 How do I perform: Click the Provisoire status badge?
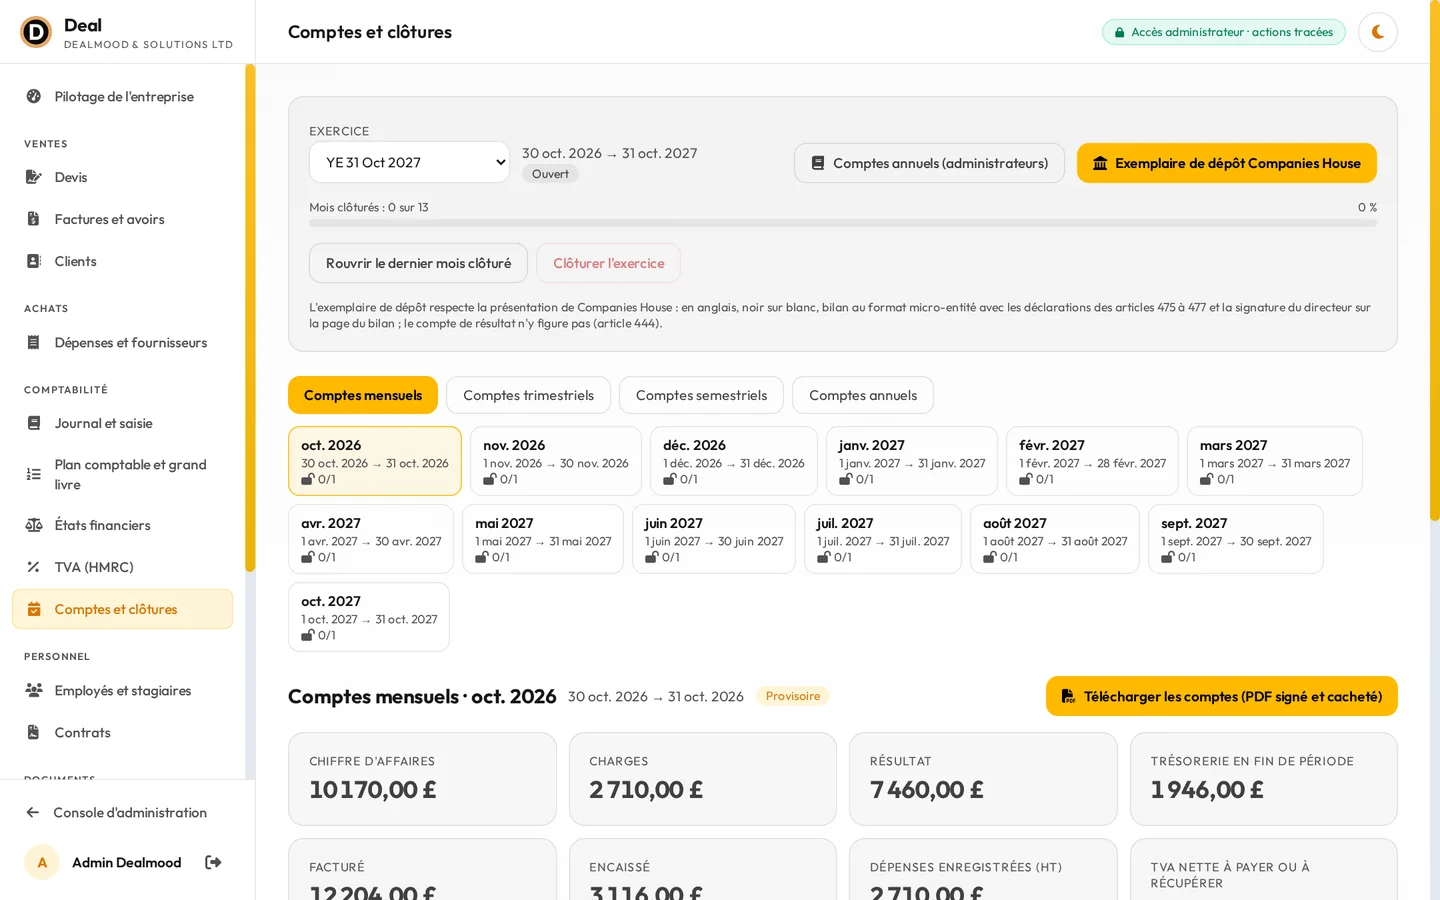(793, 696)
